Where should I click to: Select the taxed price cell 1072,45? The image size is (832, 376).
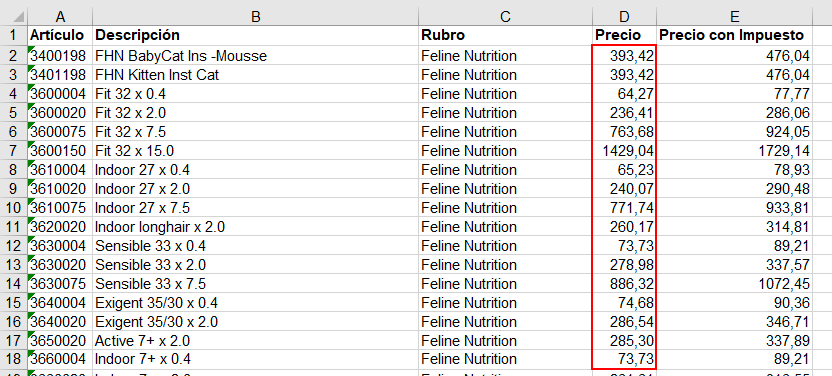click(x=734, y=283)
